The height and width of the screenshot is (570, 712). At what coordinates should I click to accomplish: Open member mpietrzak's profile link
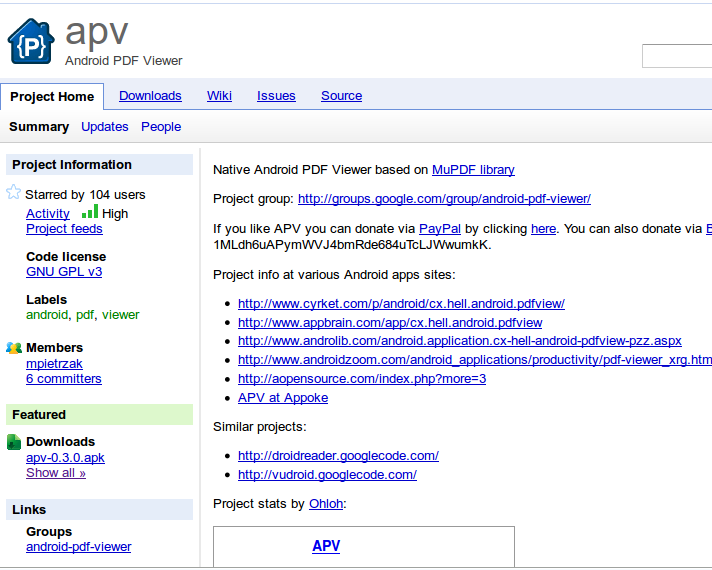54,364
